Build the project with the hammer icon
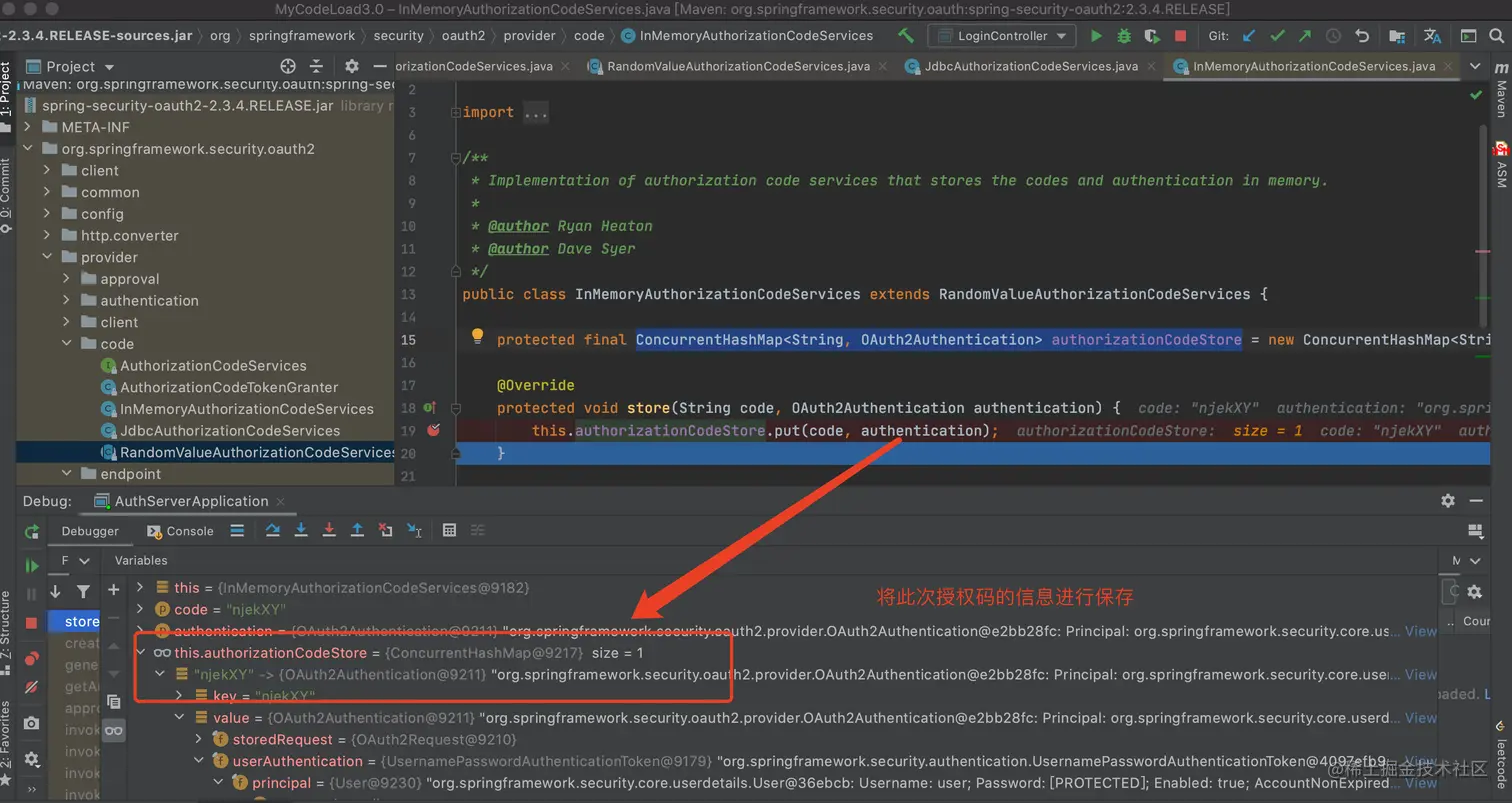 click(906, 35)
